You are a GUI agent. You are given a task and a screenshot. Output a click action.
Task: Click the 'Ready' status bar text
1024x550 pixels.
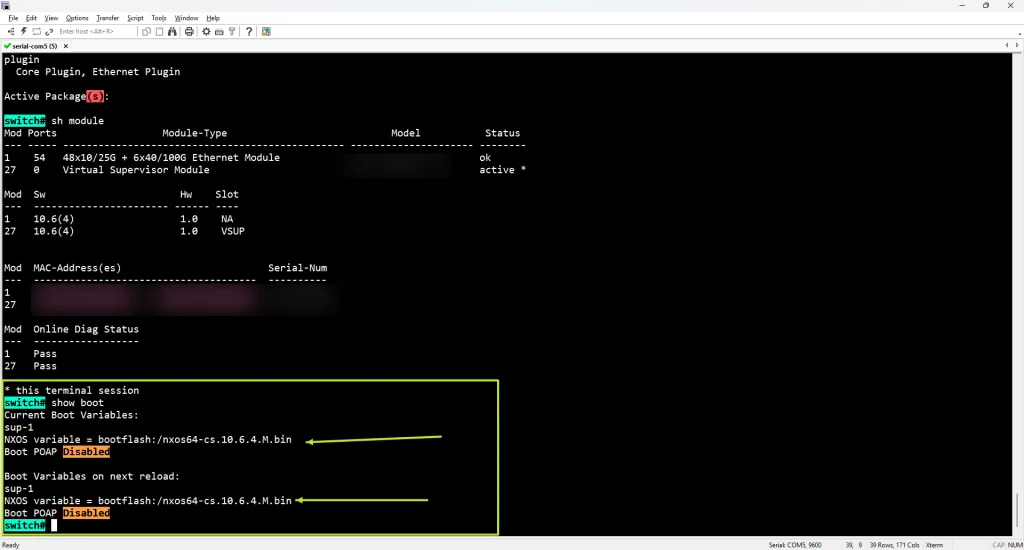coord(10,545)
